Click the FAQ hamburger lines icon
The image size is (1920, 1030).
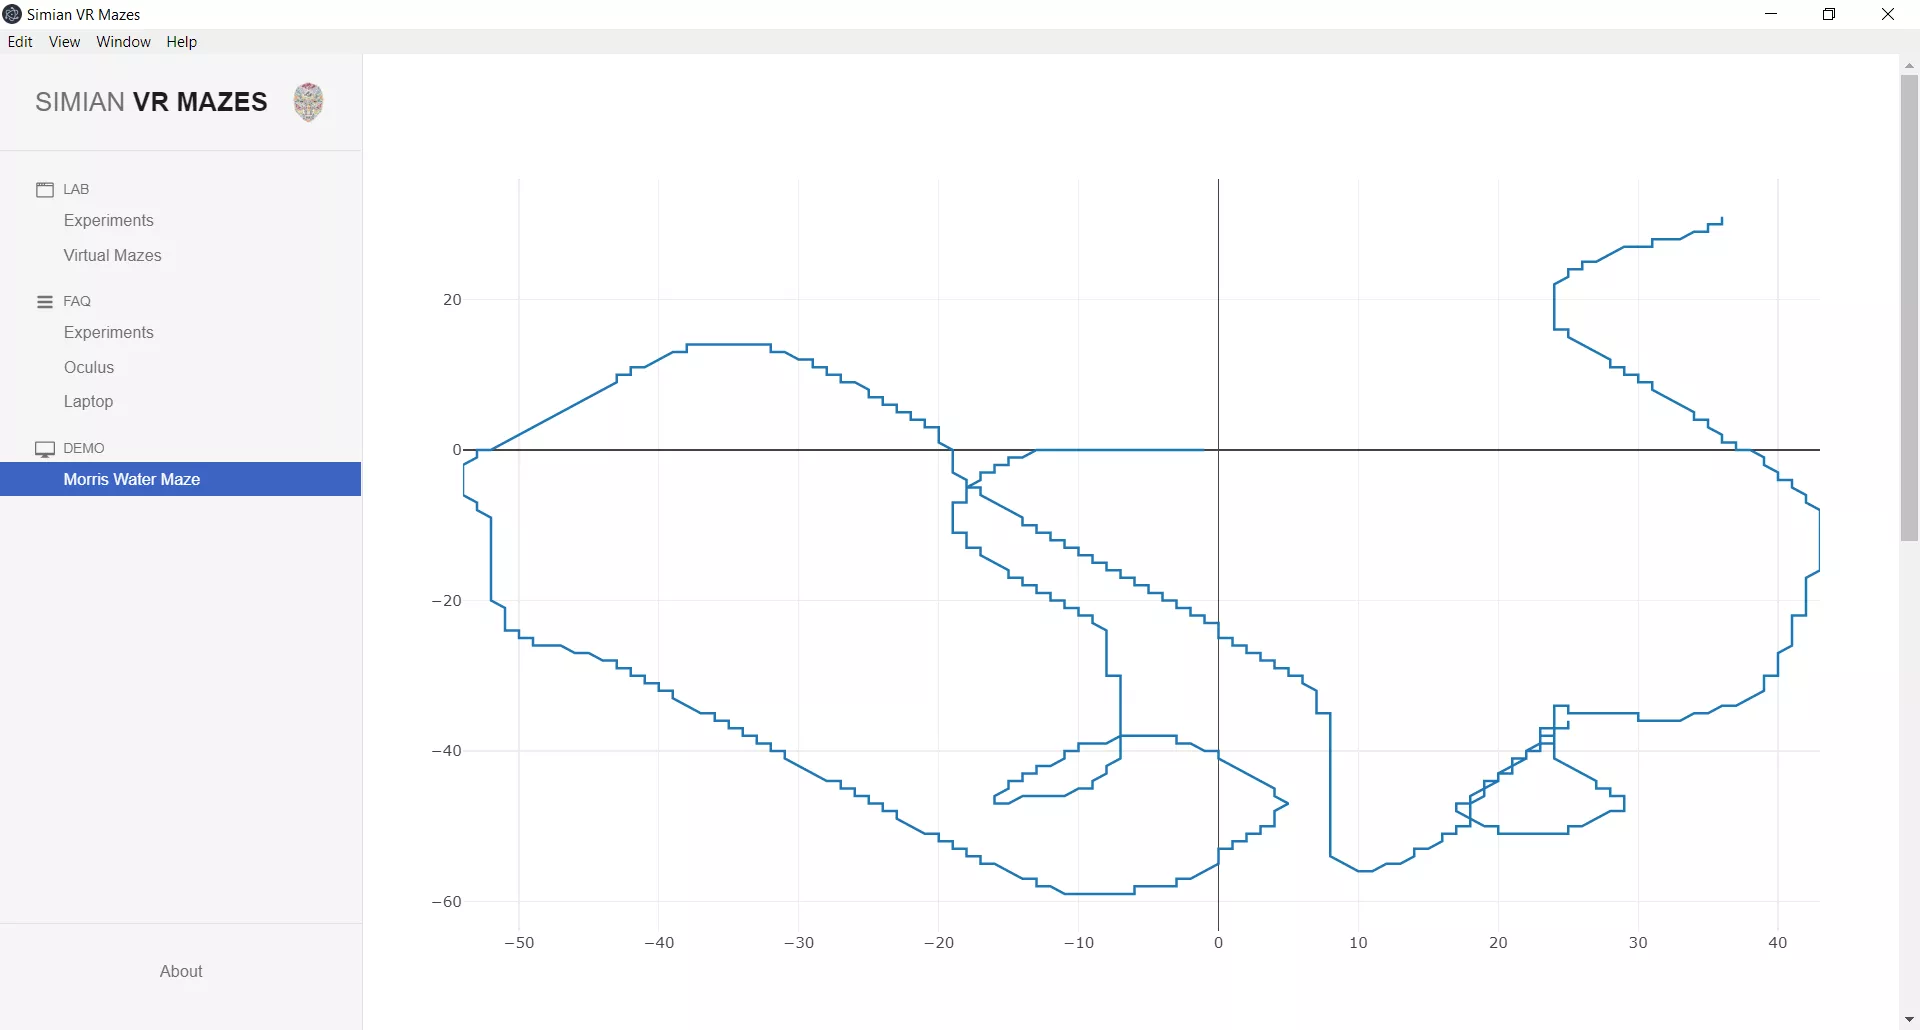point(45,301)
